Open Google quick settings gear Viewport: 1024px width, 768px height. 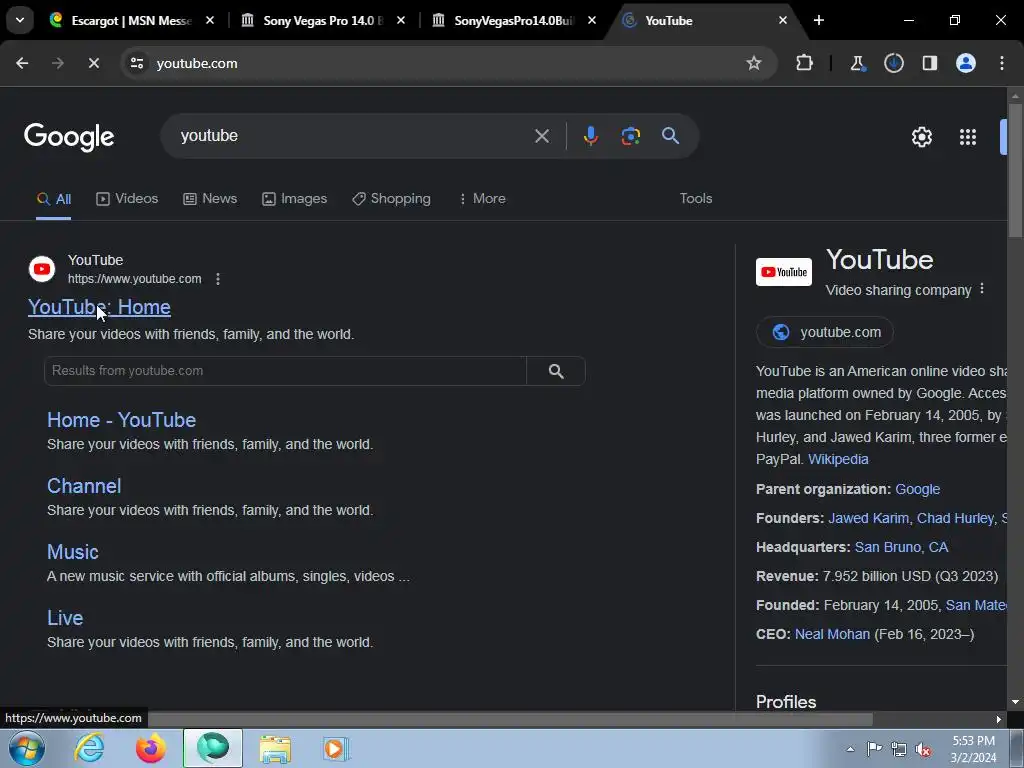[x=921, y=137]
